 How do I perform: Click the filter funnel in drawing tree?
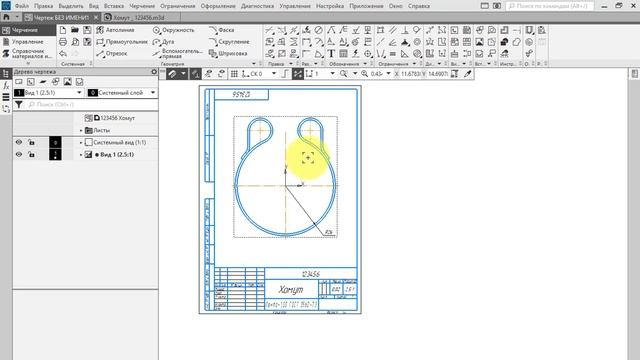coord(19,105)
